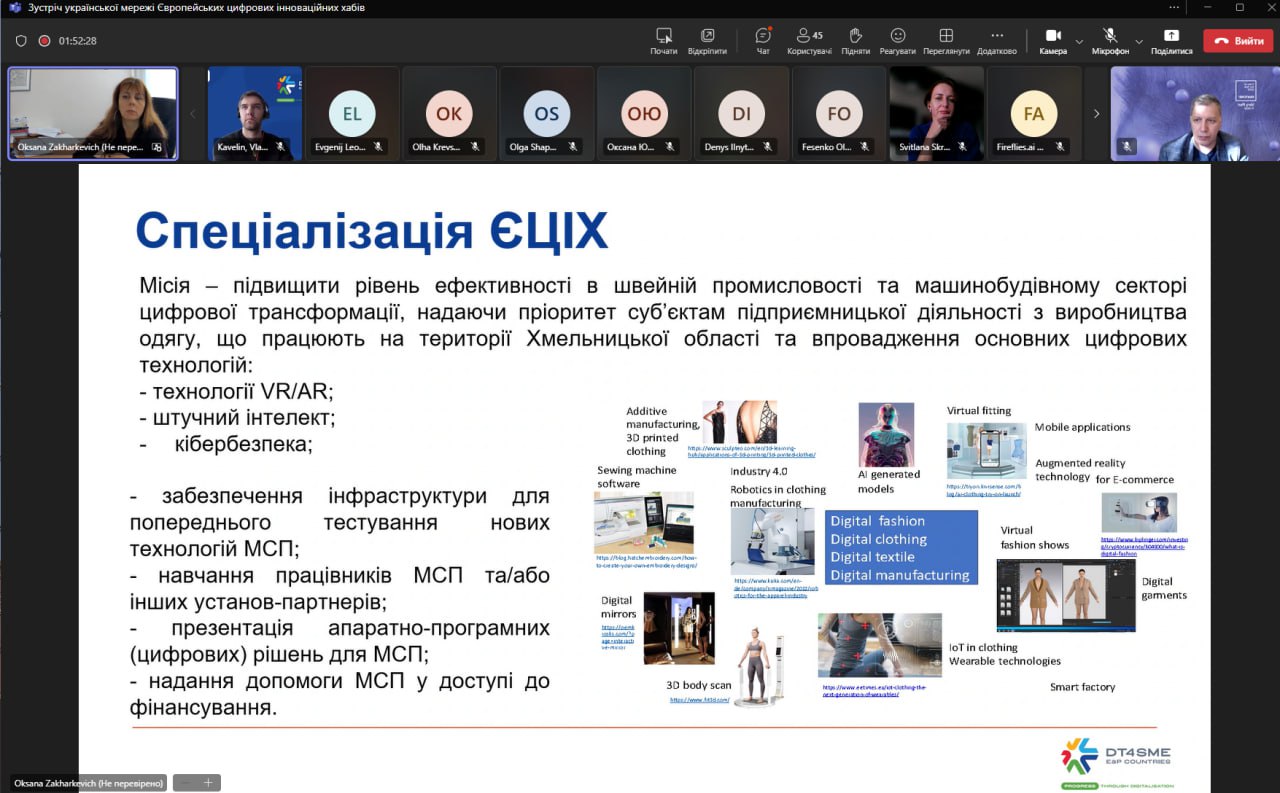This screenshot has width=1280, height=793.
Task: Click the shield security icon near the timer
Action: [x=21, y=41]
